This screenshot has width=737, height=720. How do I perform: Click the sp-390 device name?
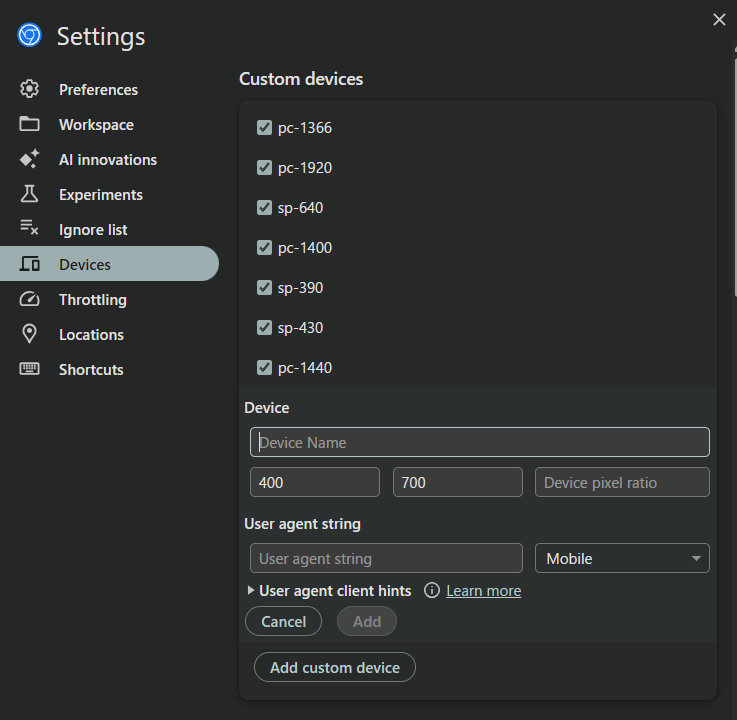[x=300, y=288]
